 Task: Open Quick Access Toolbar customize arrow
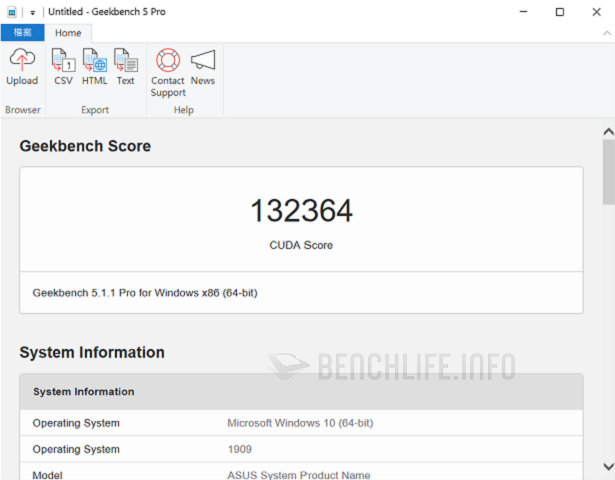tap(33, 13)
